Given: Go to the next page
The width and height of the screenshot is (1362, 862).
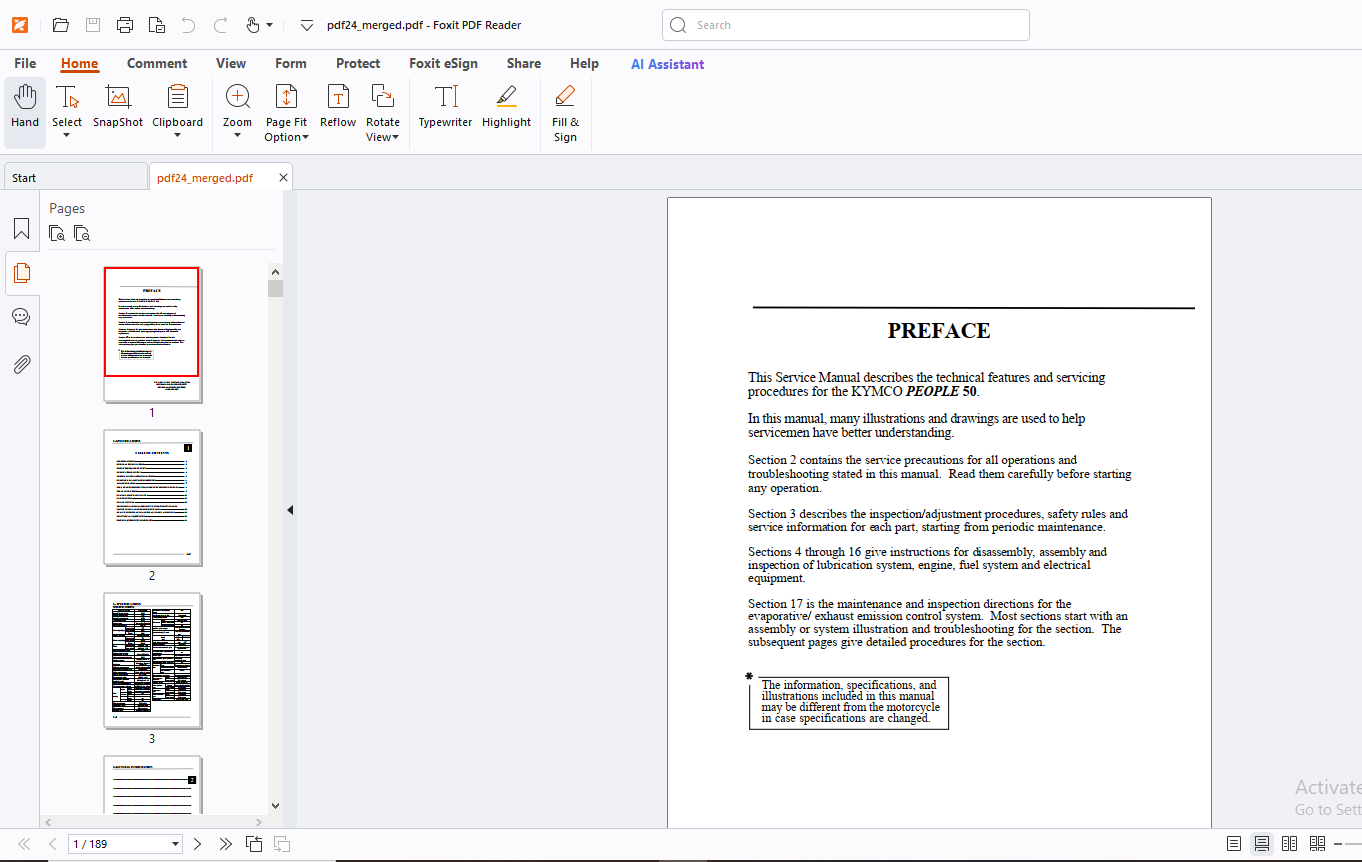Looking at the screenshot, I should point(197,844).
